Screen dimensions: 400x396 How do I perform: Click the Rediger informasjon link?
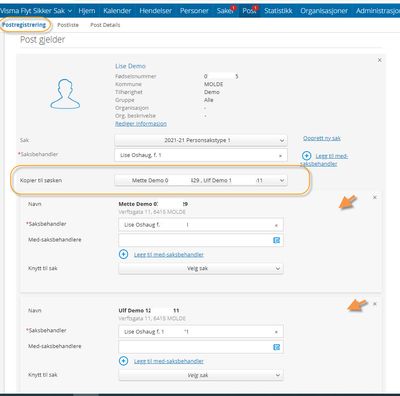coord(141,124)
